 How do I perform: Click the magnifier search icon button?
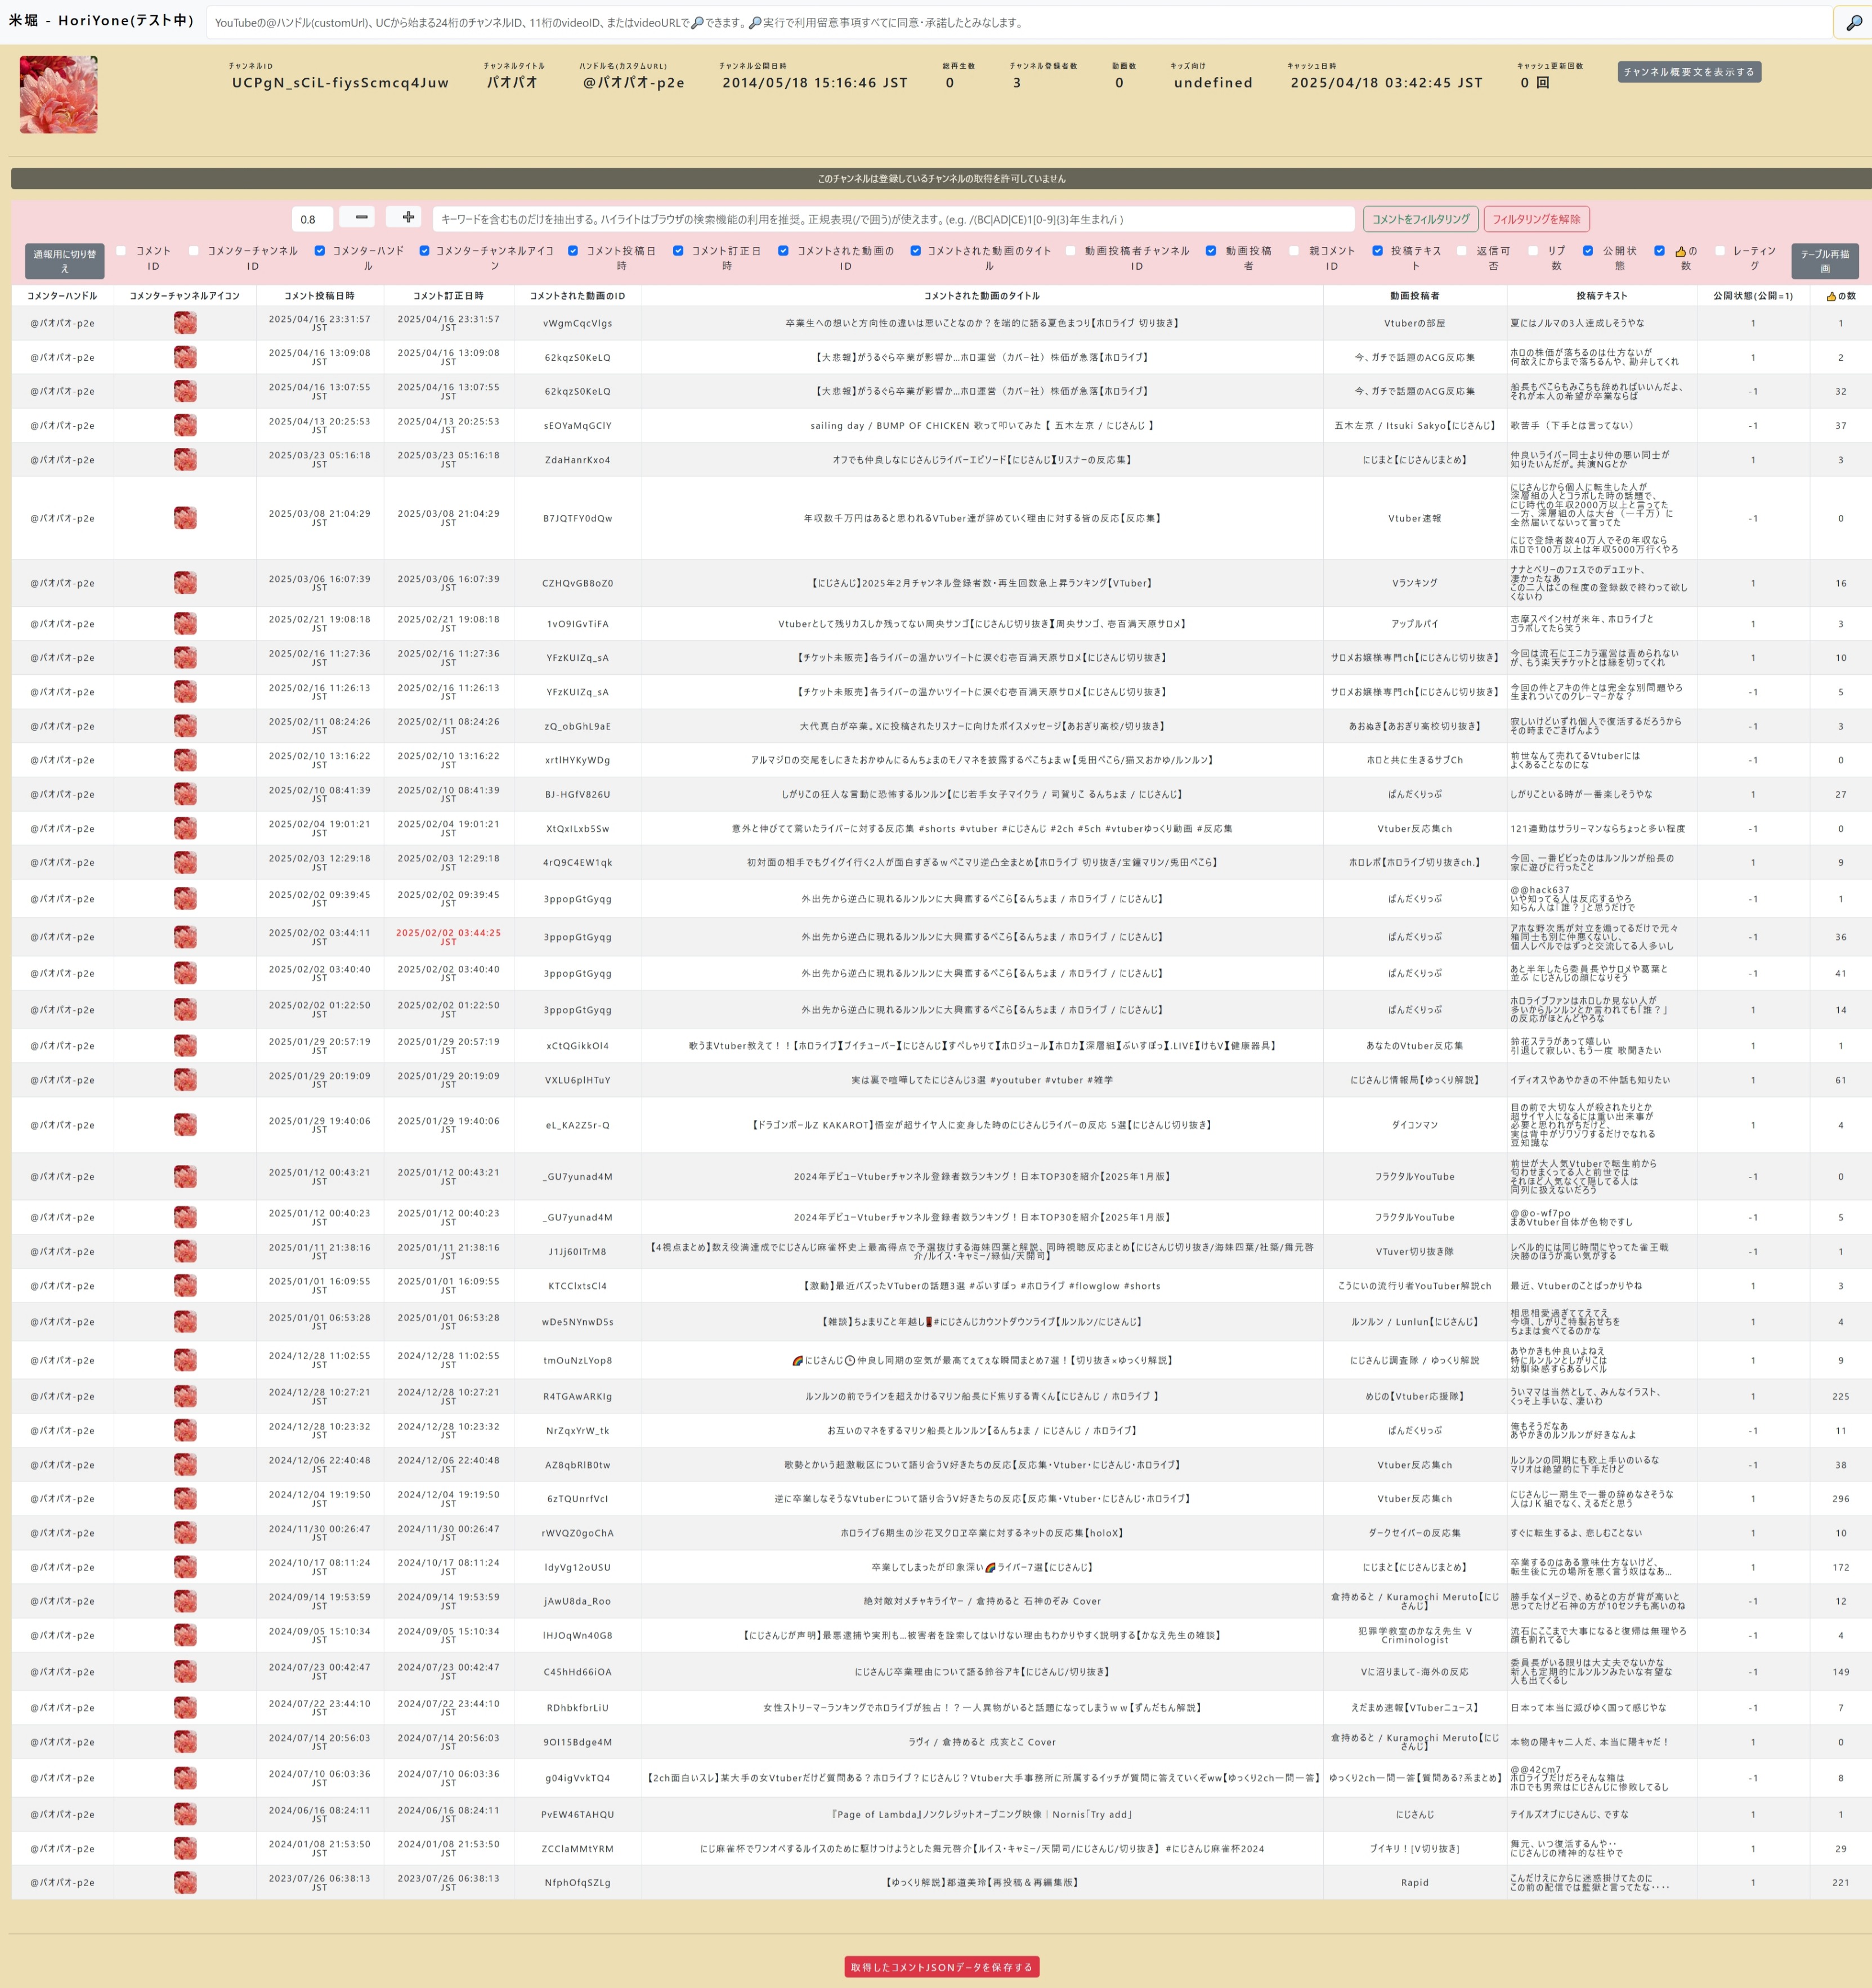[x=1853, y=22]
